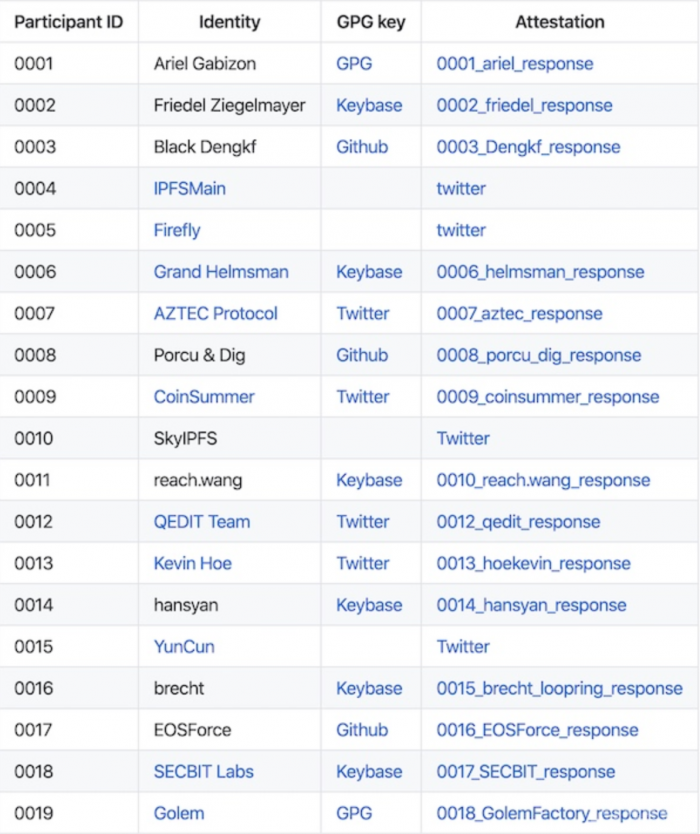The width and height of the screenshot is (700, 834).
Task: Open Kevin Hoe's Twitter key link
Action: click(362, 563)
